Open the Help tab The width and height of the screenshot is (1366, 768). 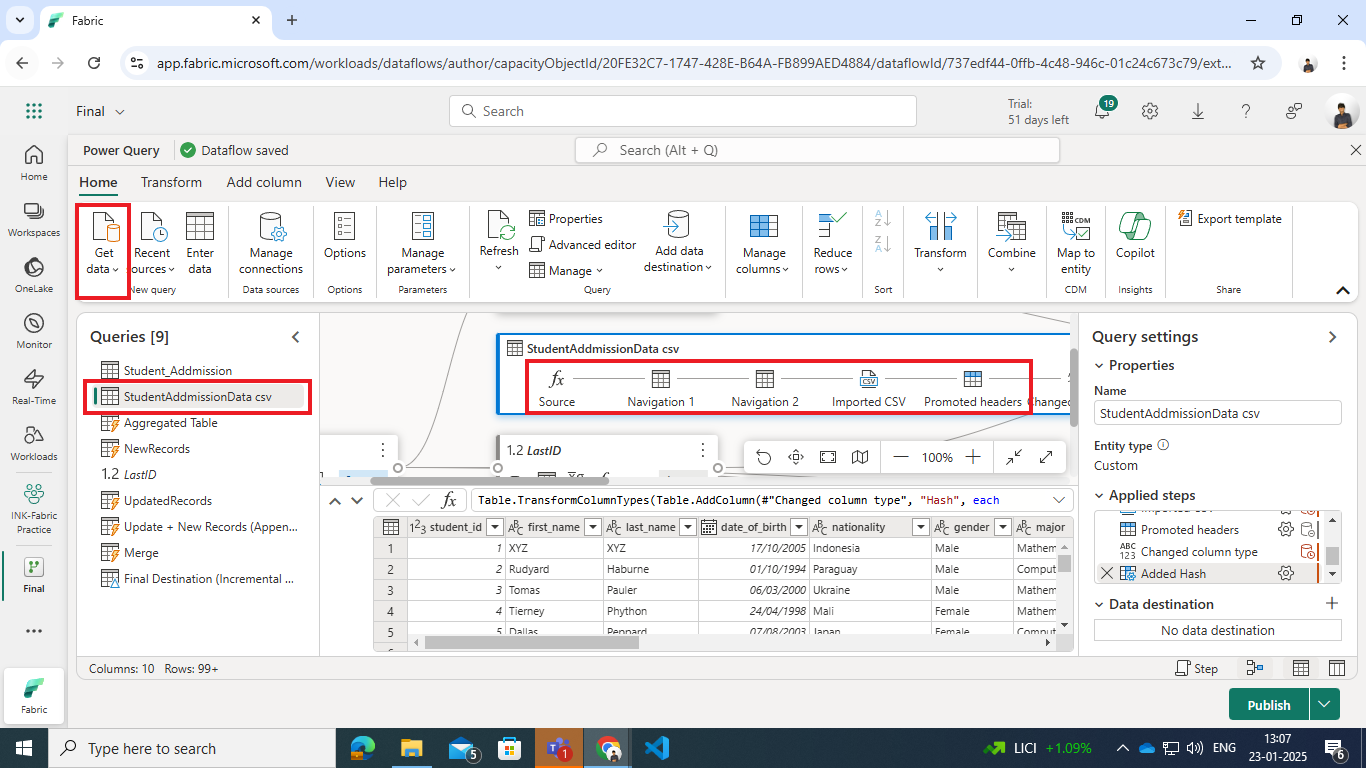pos(392,182)
